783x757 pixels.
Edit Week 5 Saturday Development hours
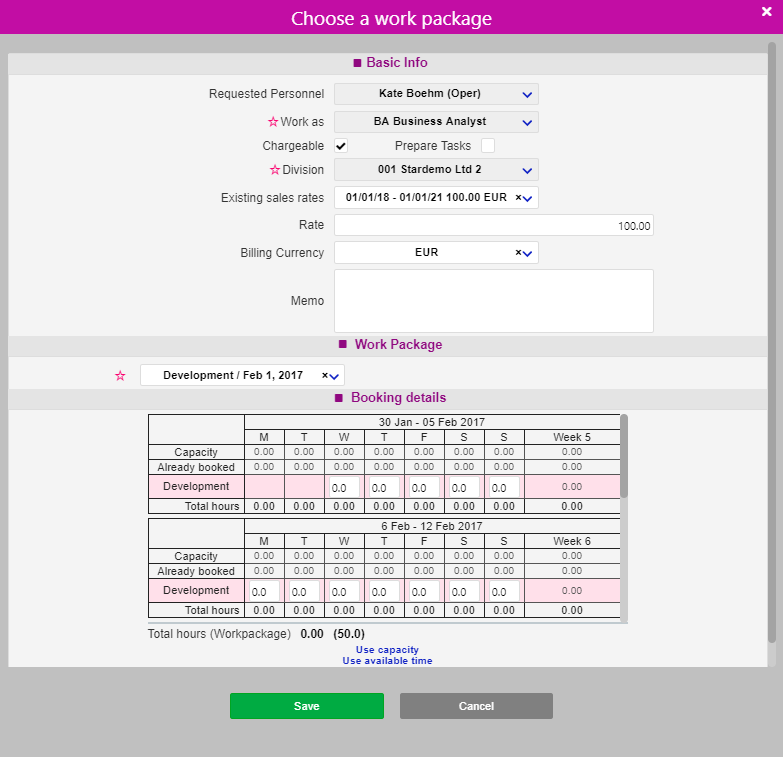coord(464,487)
